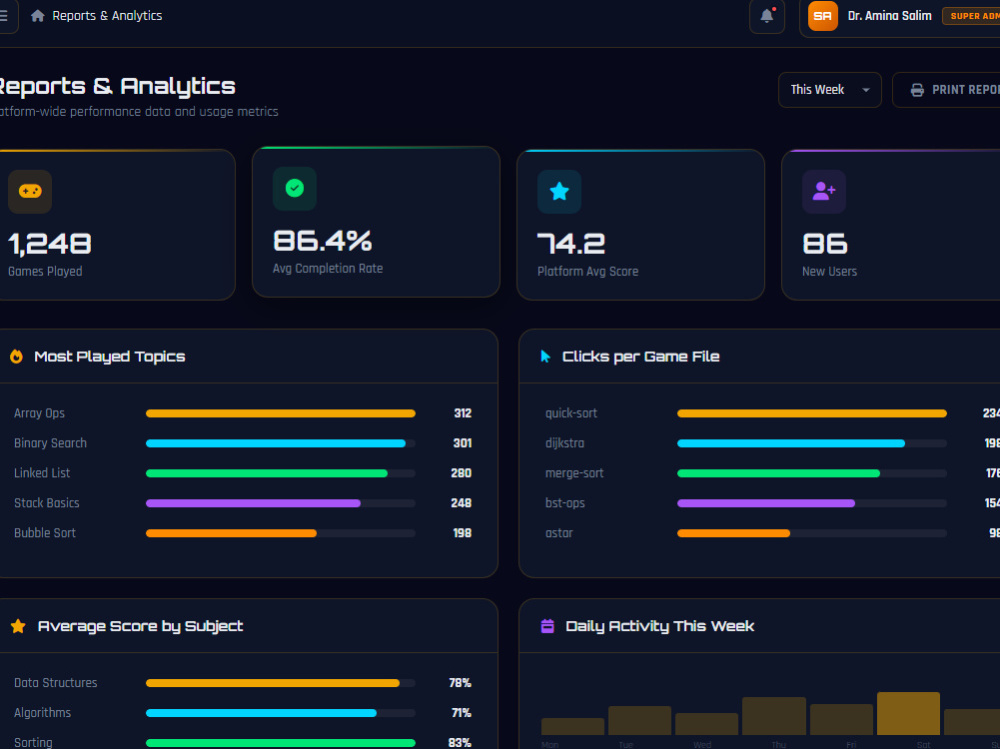Click the 312 count for Array Ops

tap(463, 413)
